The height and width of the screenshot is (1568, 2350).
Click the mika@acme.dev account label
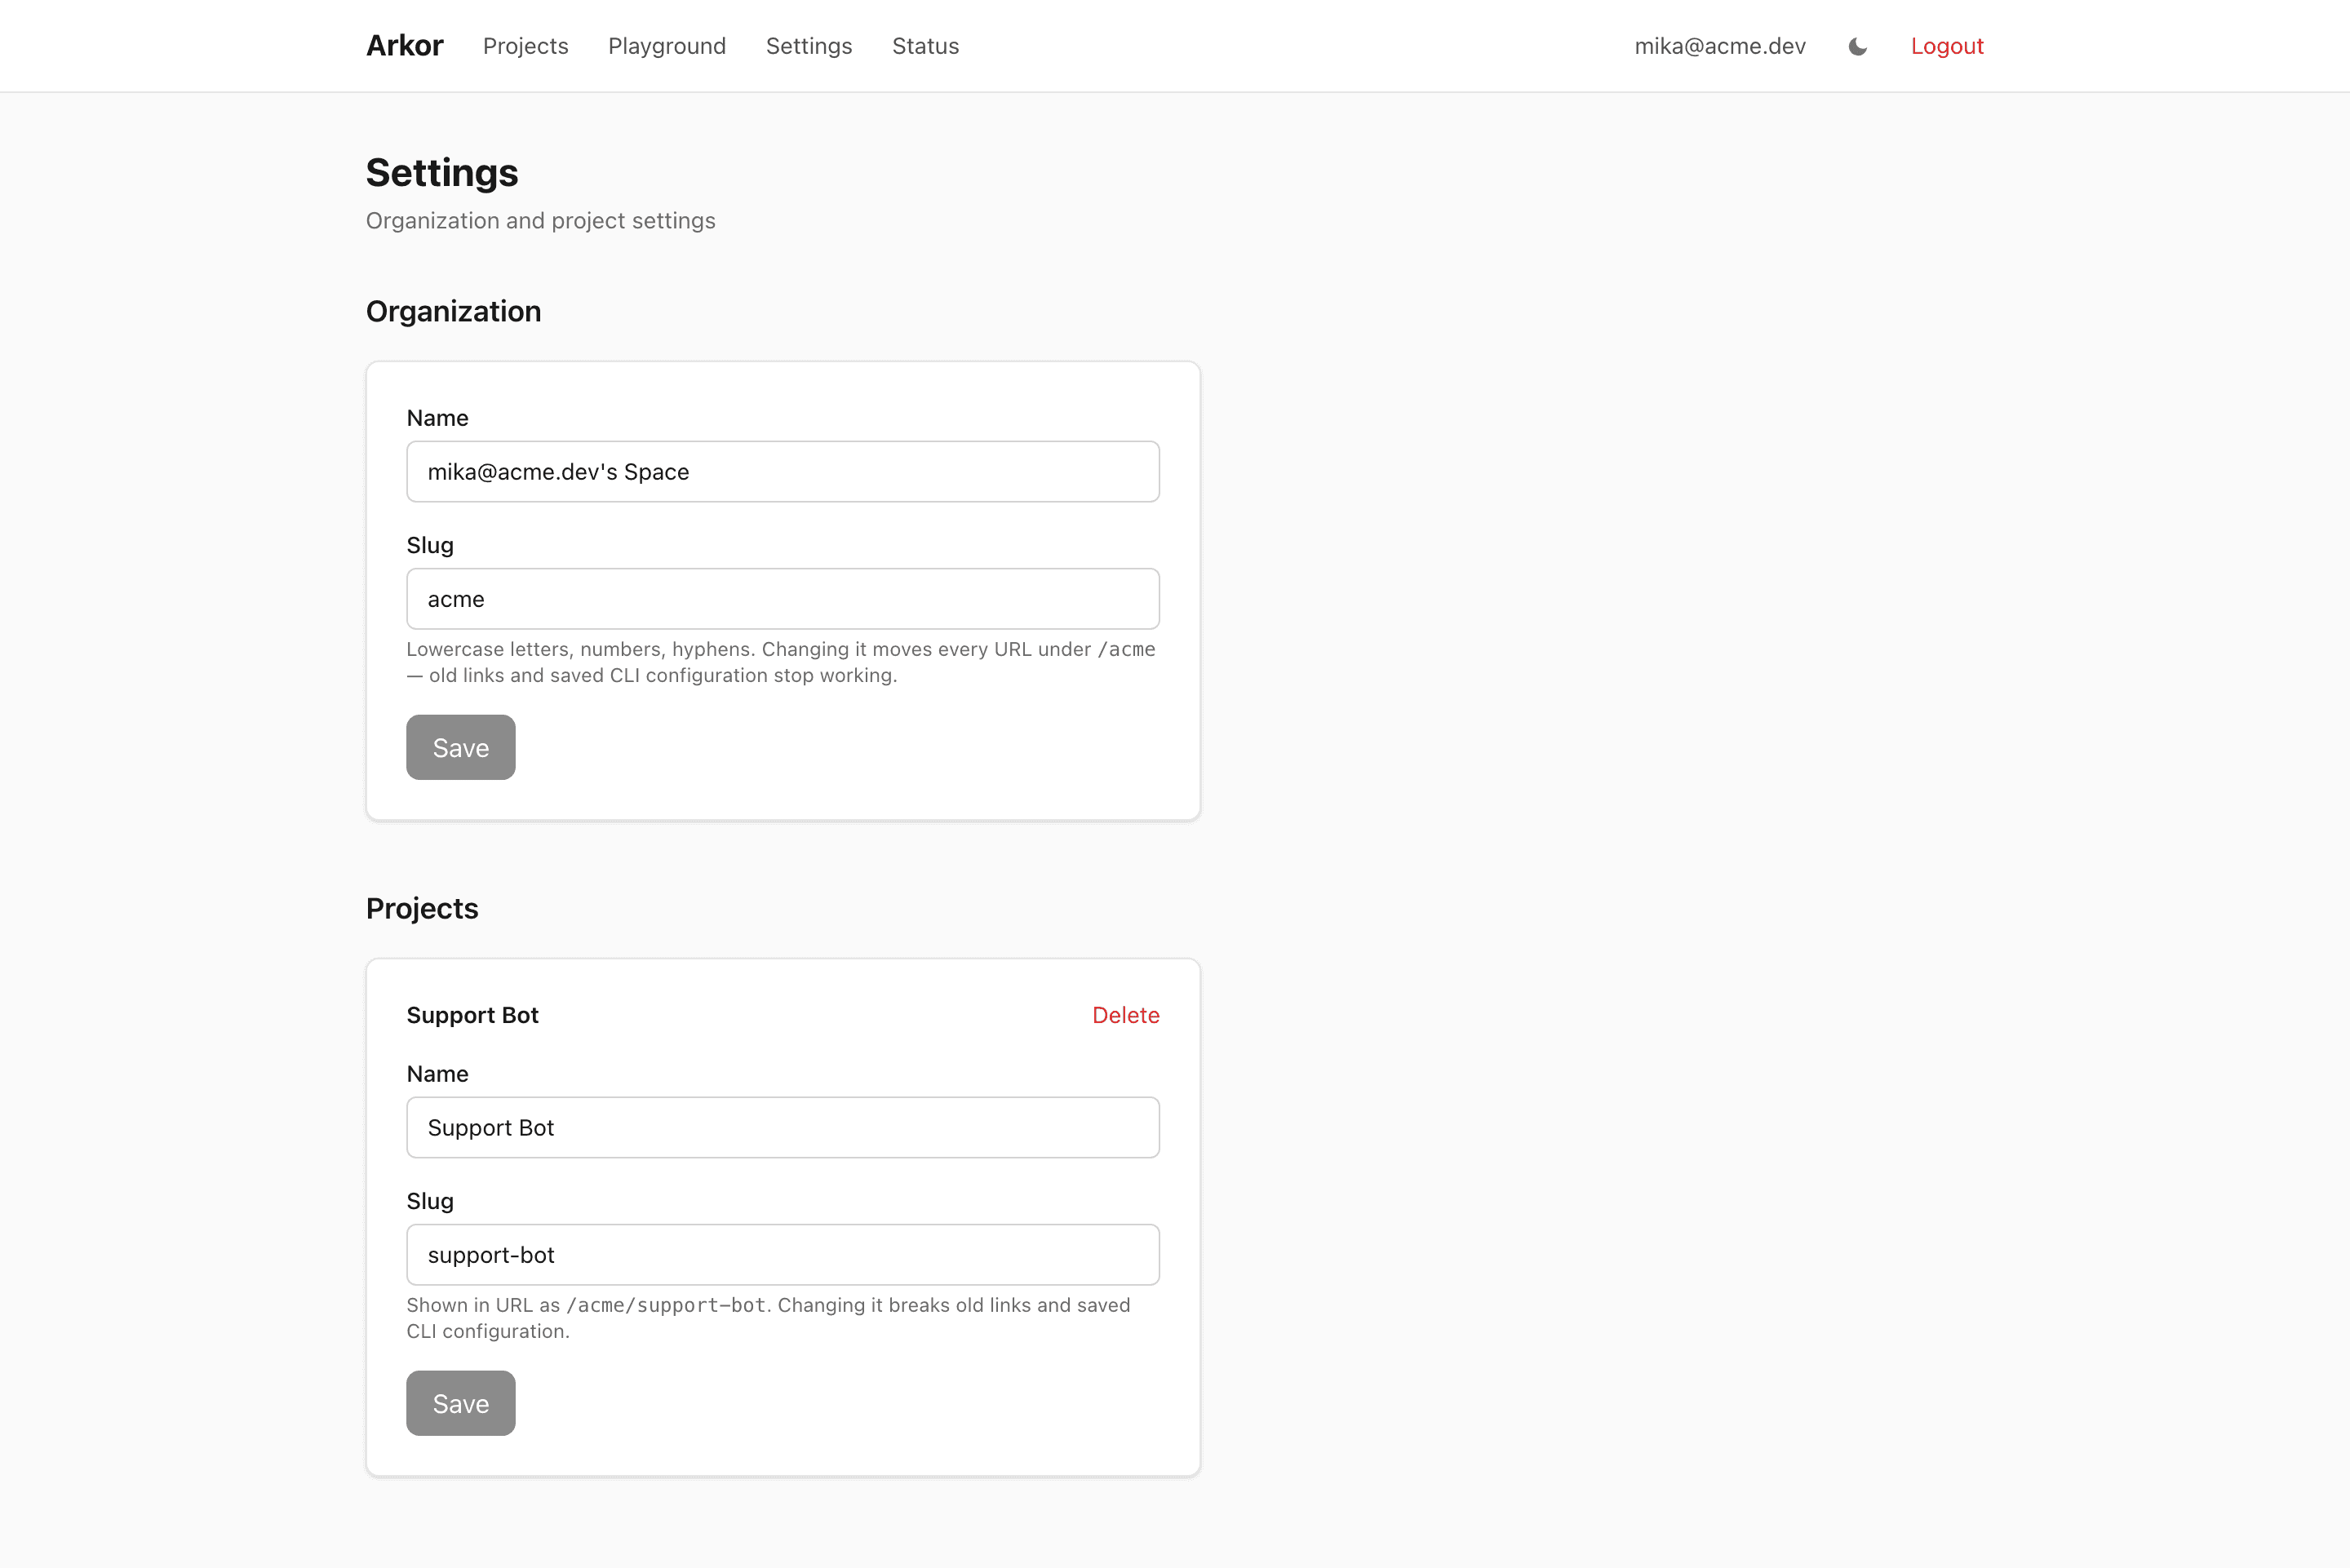click(1720, 46)
